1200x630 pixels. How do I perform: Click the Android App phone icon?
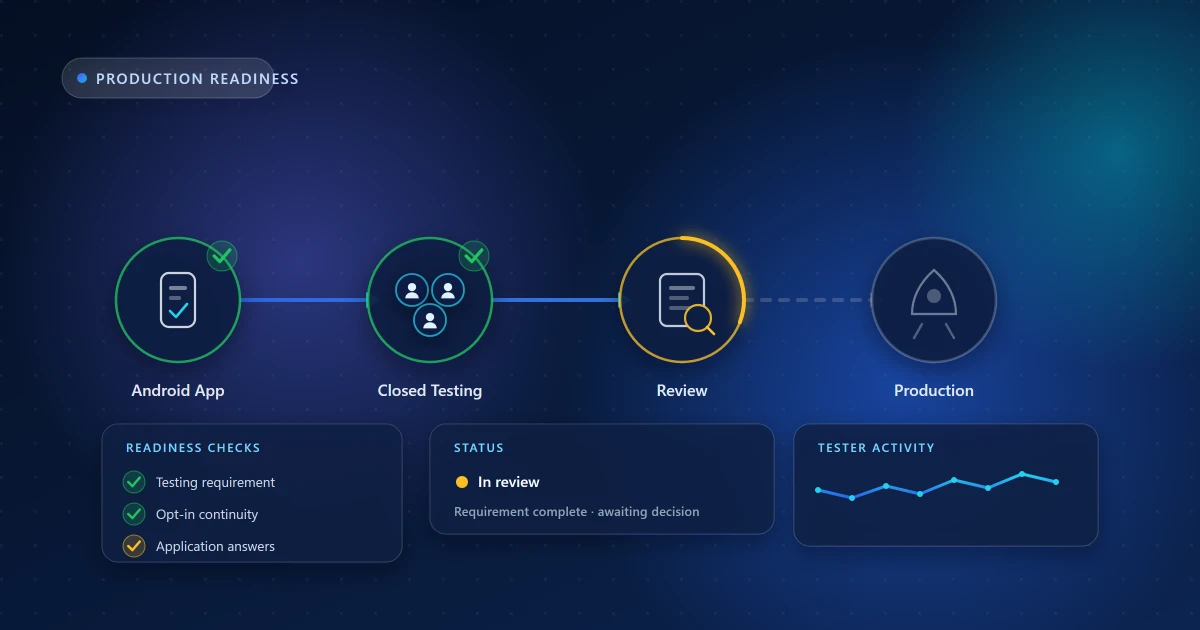178,300
